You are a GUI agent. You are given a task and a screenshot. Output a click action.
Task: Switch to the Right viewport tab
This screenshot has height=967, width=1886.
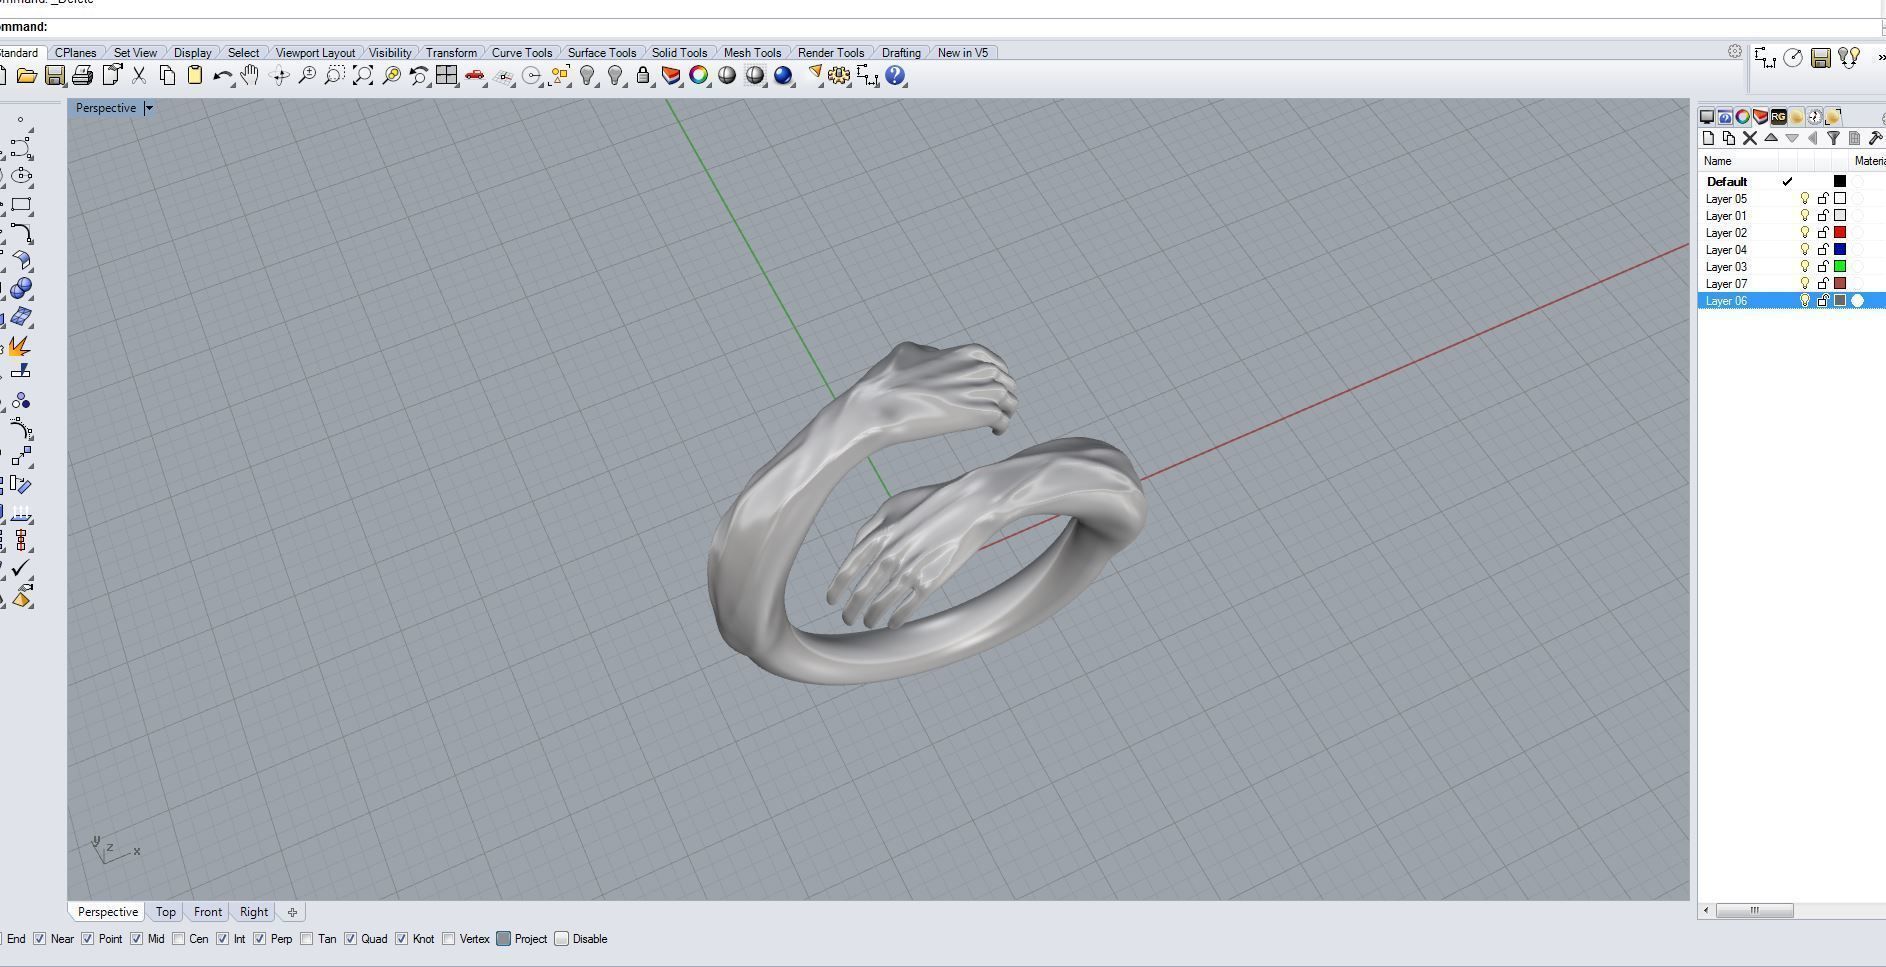pyautogui.click(x=254, y=912)
